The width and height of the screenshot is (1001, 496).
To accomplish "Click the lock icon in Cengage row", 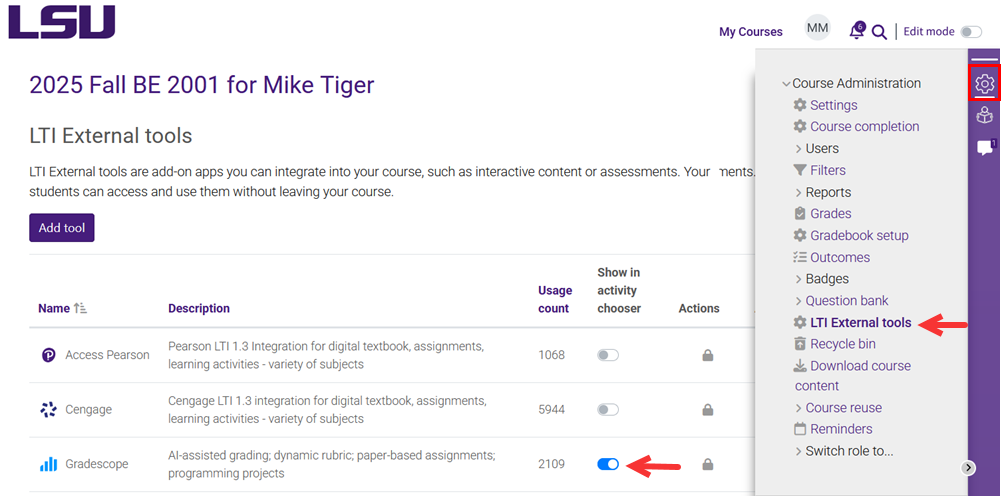I will pyautogui.click(x=707, y=410).
